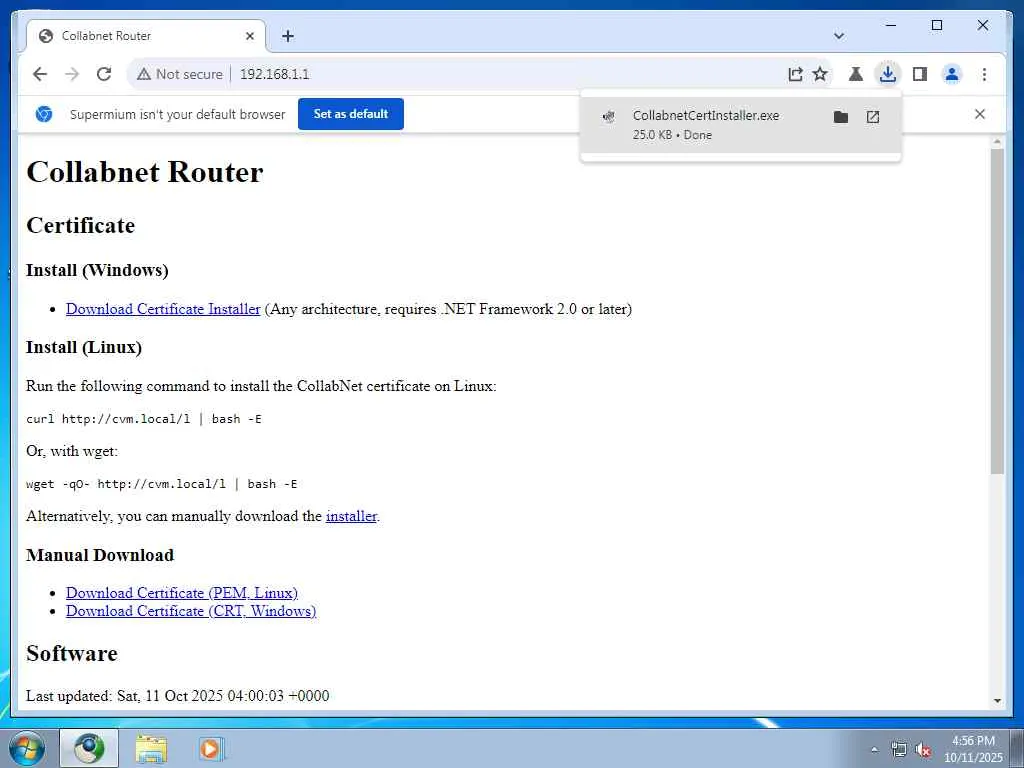The image size is (1024, 768).
Task: Open the Windows Start menu
Action: point(26,748)
